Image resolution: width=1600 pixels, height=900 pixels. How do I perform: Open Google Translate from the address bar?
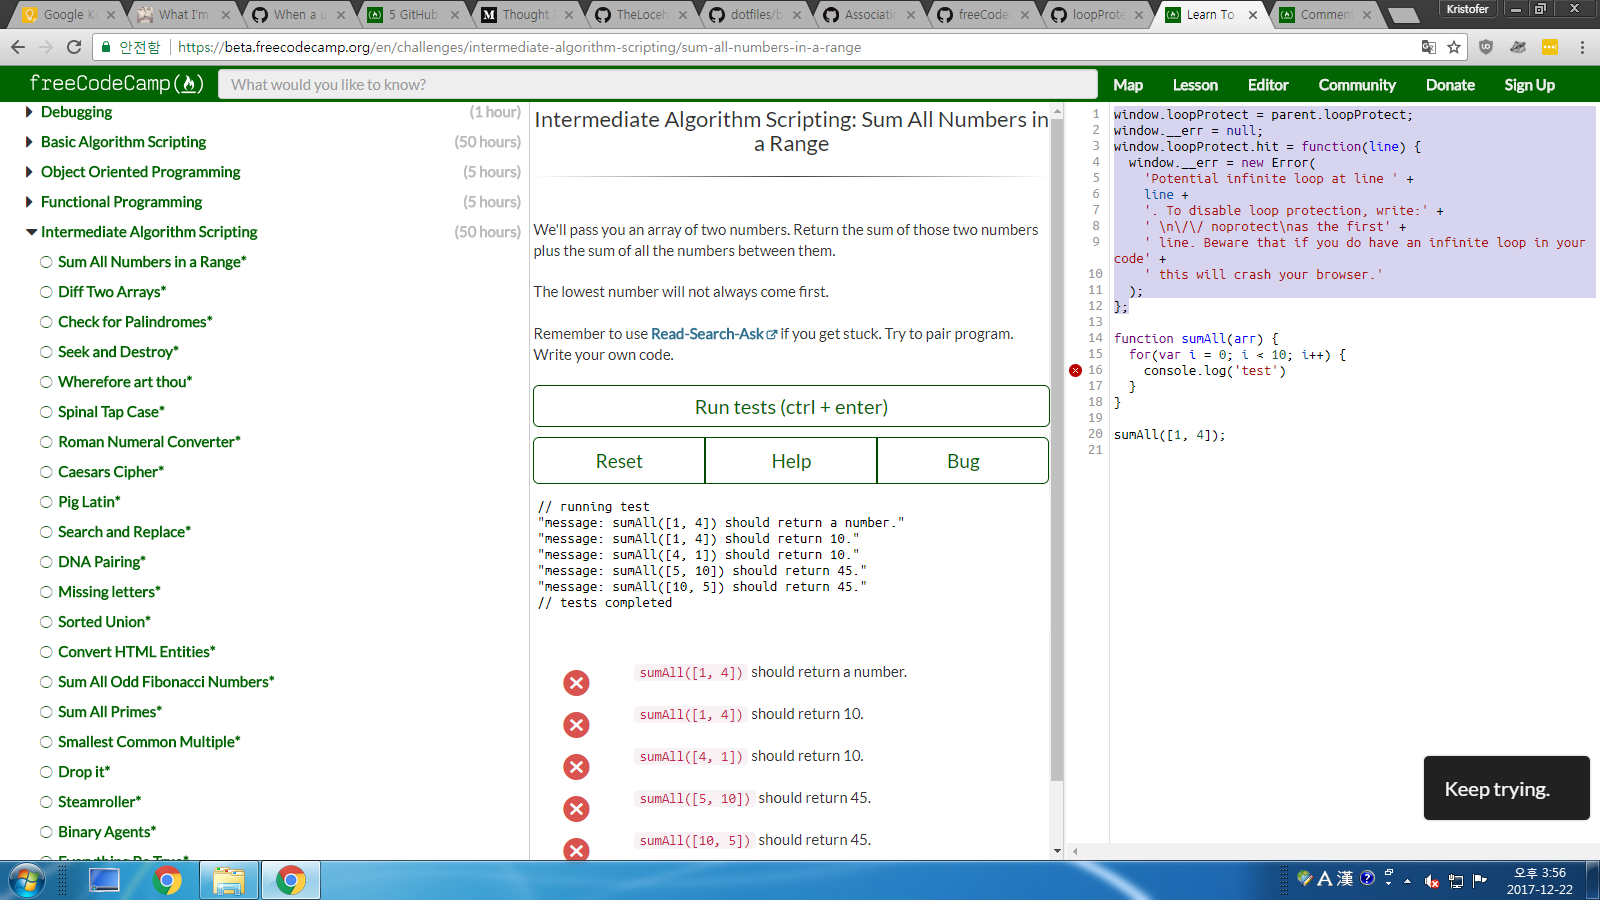pyautogui.click(x=1428, y=46)
